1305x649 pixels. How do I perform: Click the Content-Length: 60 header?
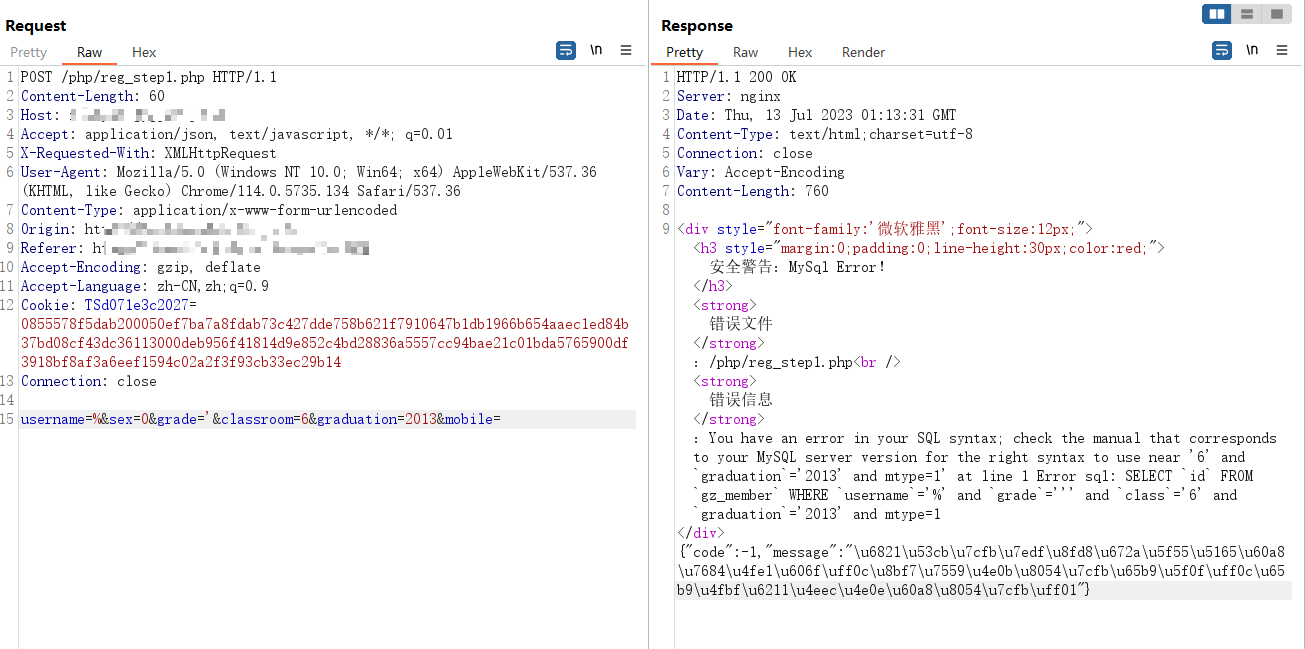click(93, 96)
